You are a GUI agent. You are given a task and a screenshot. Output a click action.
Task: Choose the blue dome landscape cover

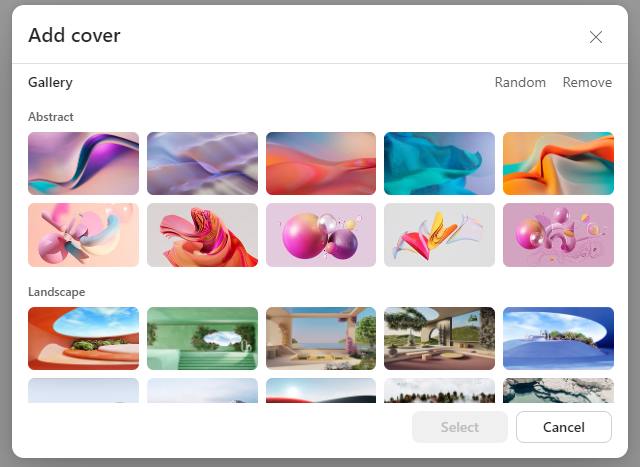(x=558, y=338)
